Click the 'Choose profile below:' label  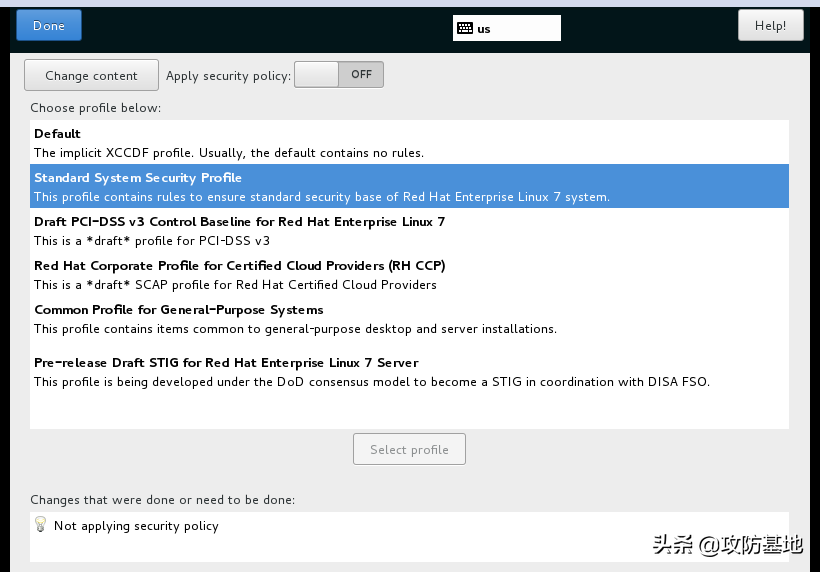95,108
